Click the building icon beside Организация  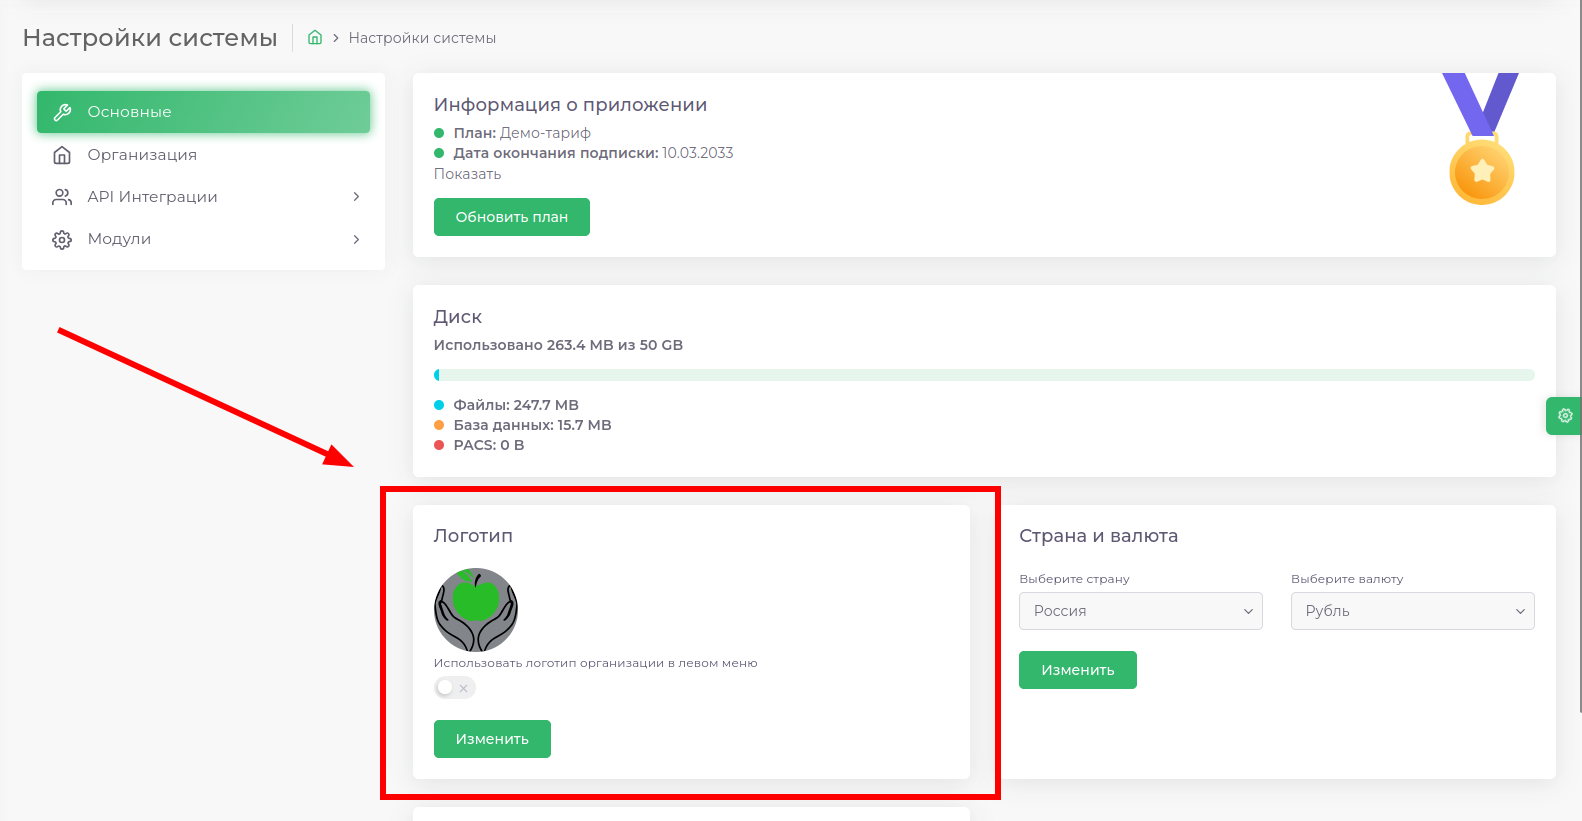click(x=62, y=155)
